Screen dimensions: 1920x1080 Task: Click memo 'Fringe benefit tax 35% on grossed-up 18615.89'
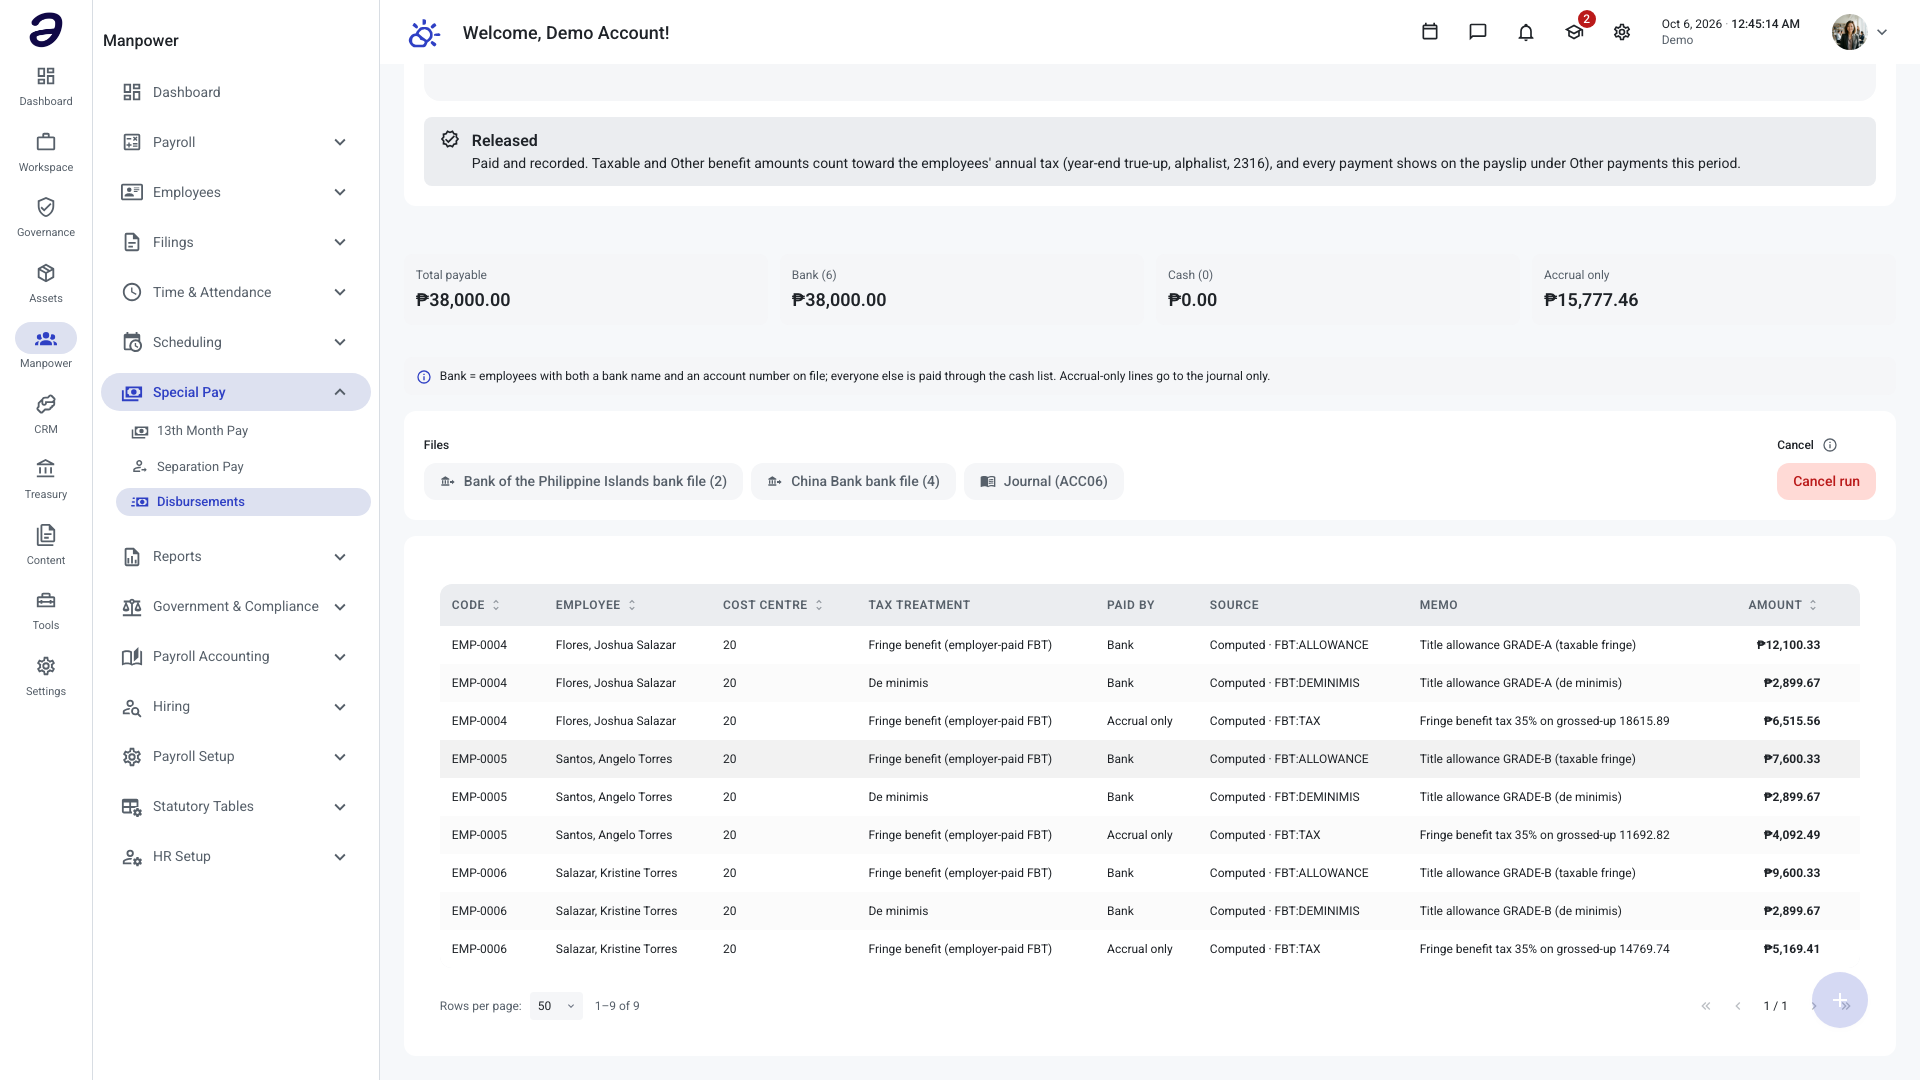(1544, 721)
